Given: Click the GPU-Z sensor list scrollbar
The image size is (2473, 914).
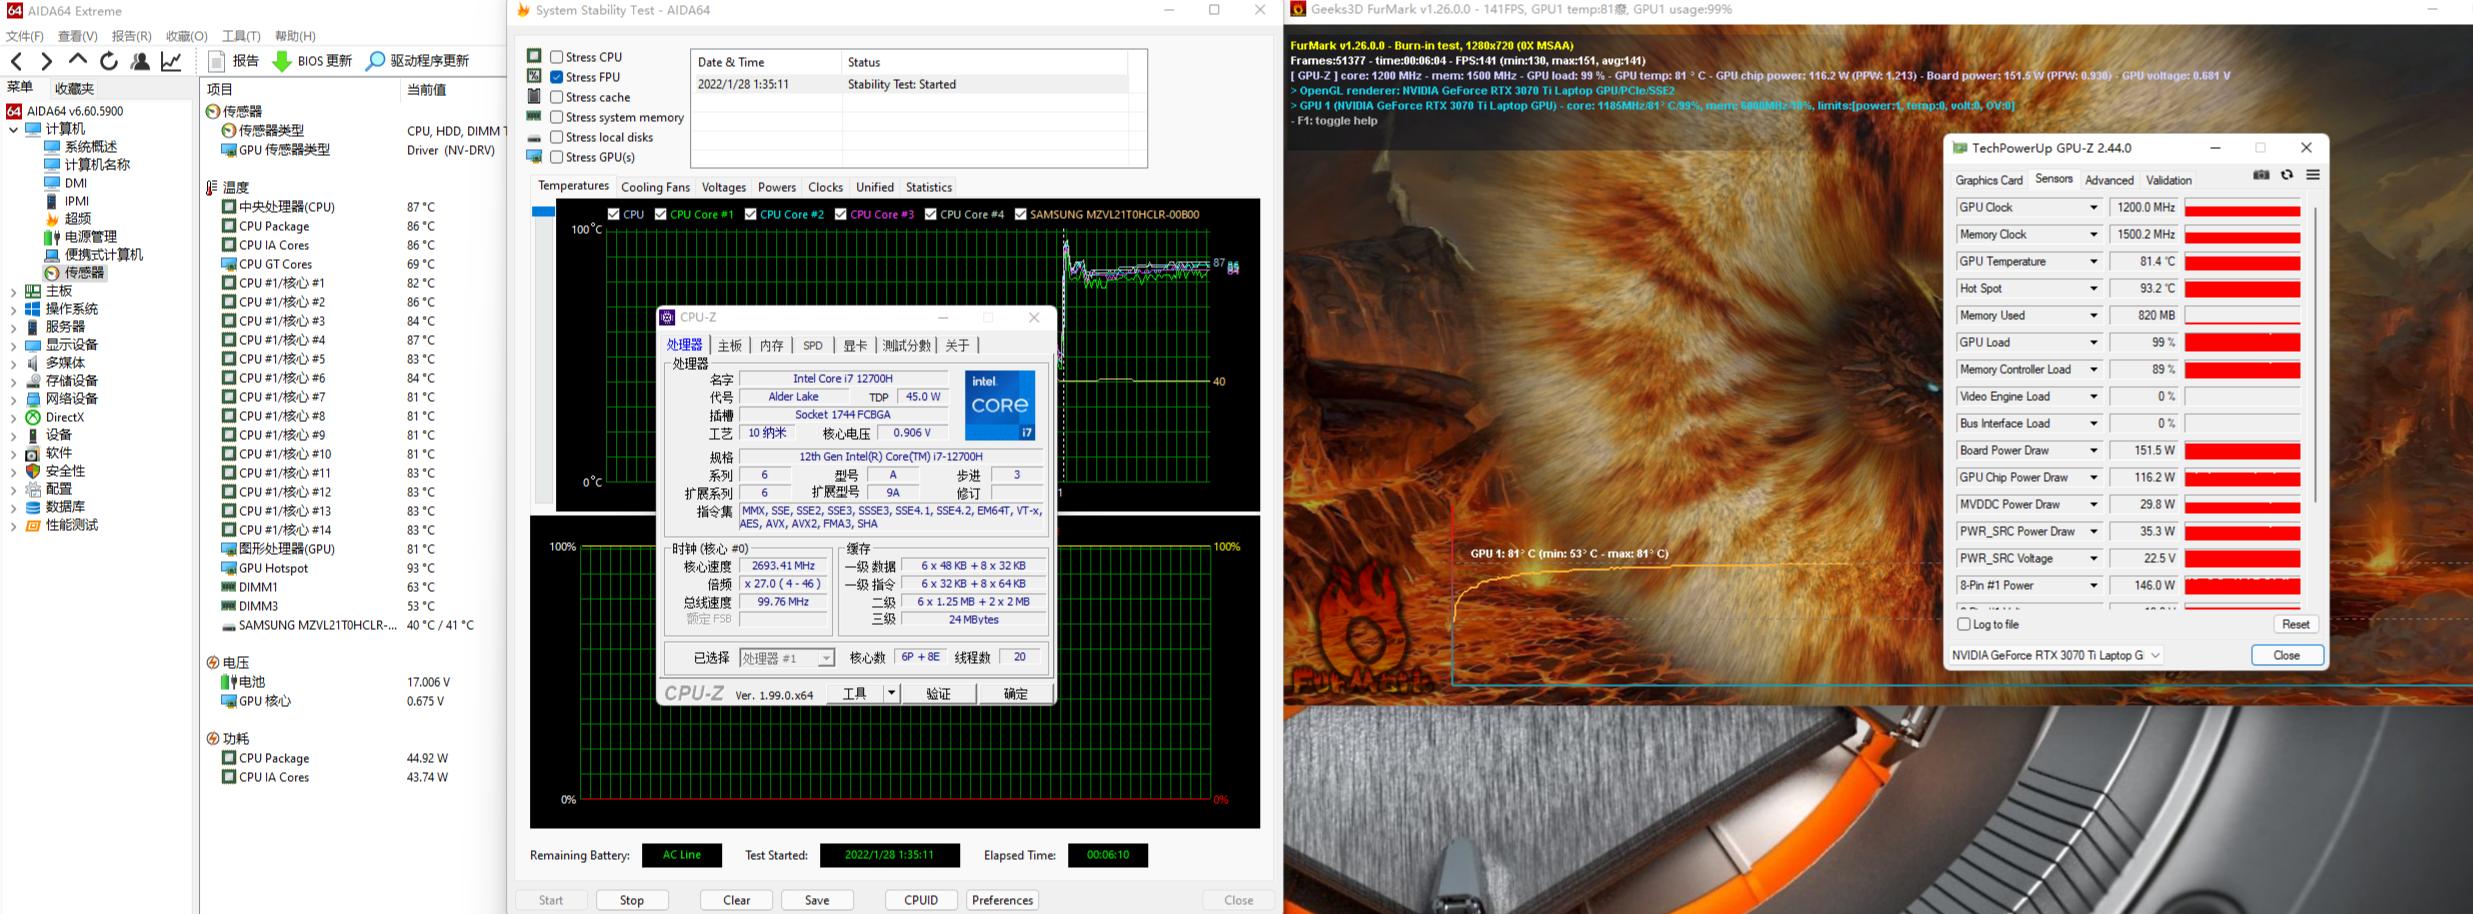Looking at the screenshot, I should pyautogui.click(x=2315, y=350).
